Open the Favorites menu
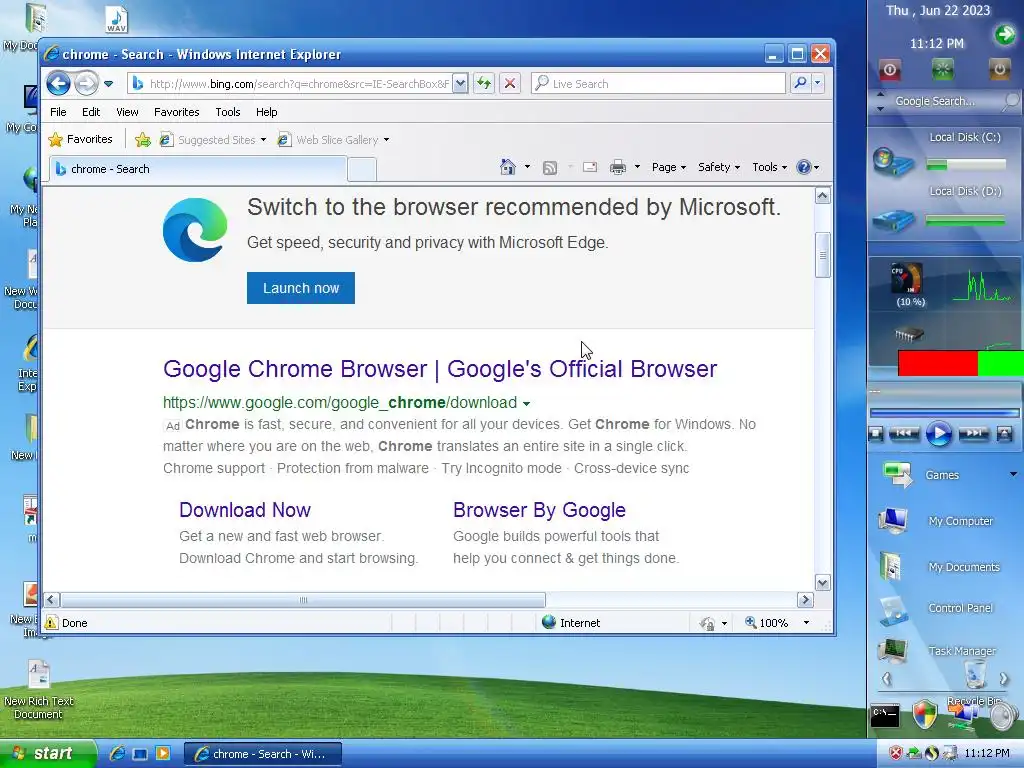1024x768 pixels. [176, 112]
